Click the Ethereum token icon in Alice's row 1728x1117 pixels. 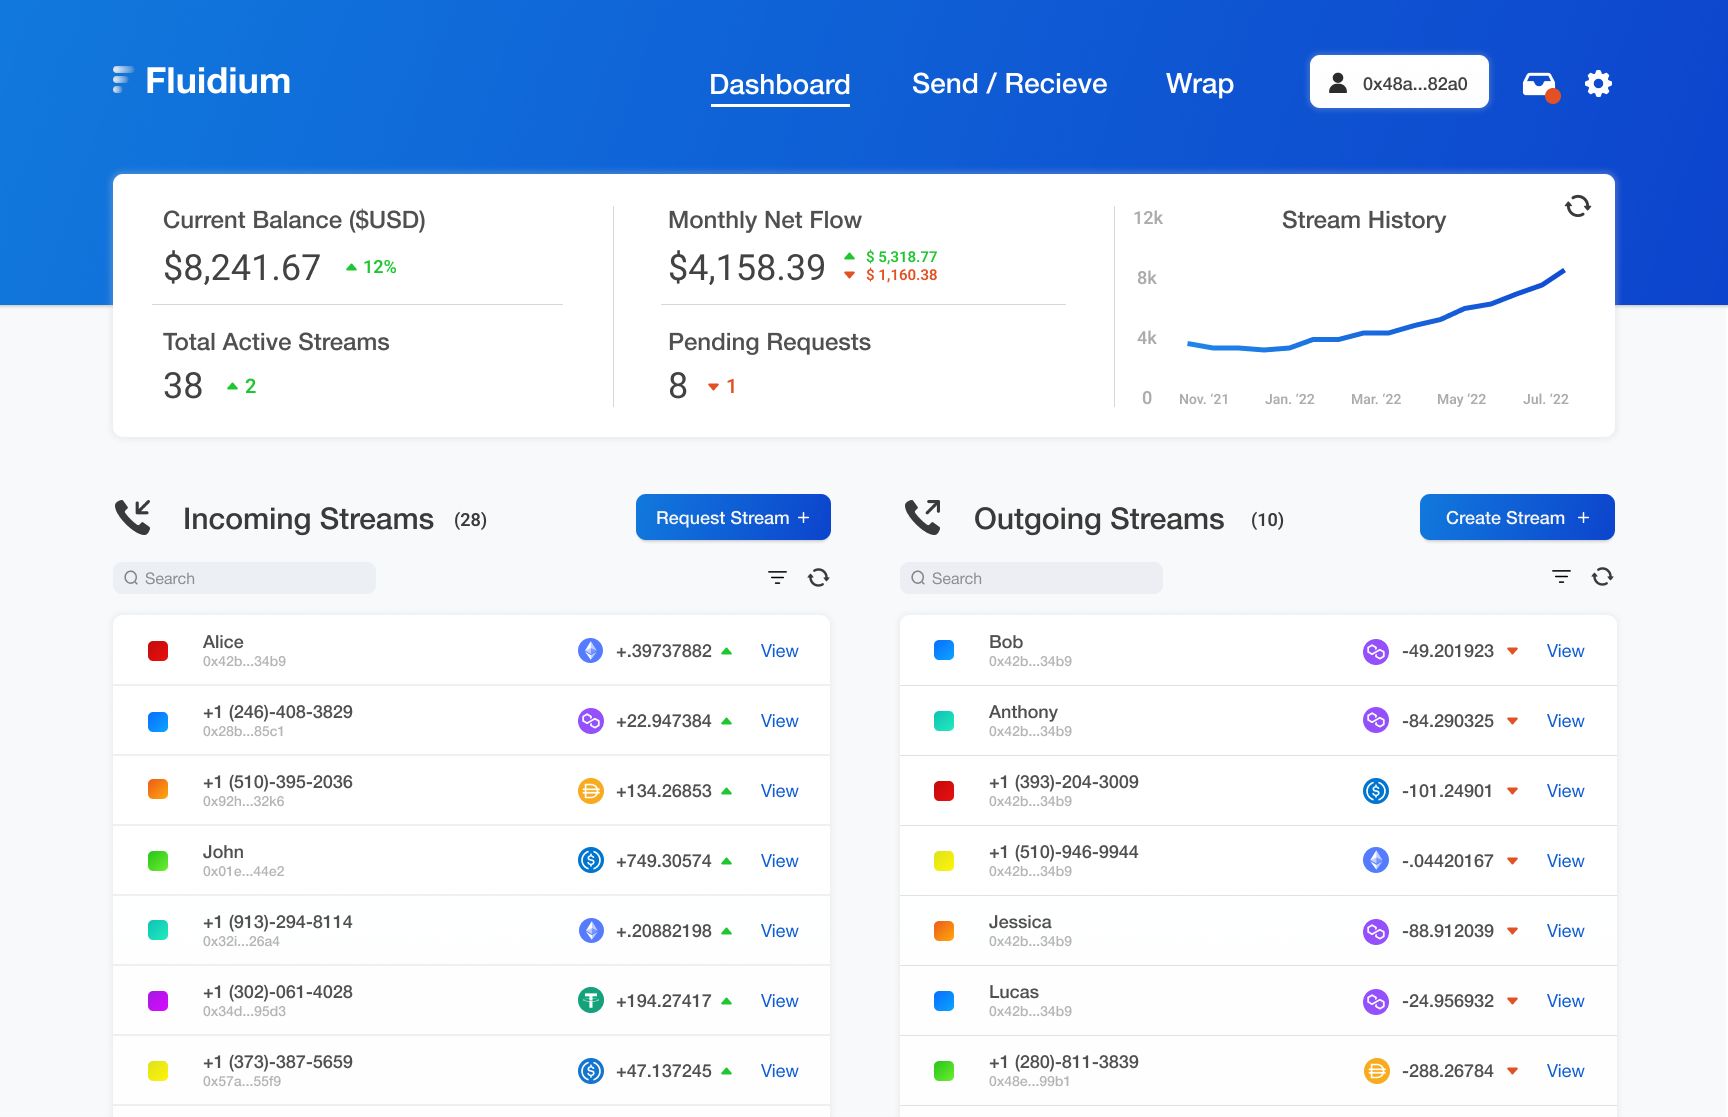pyautogui.click(x=591, y=651)
